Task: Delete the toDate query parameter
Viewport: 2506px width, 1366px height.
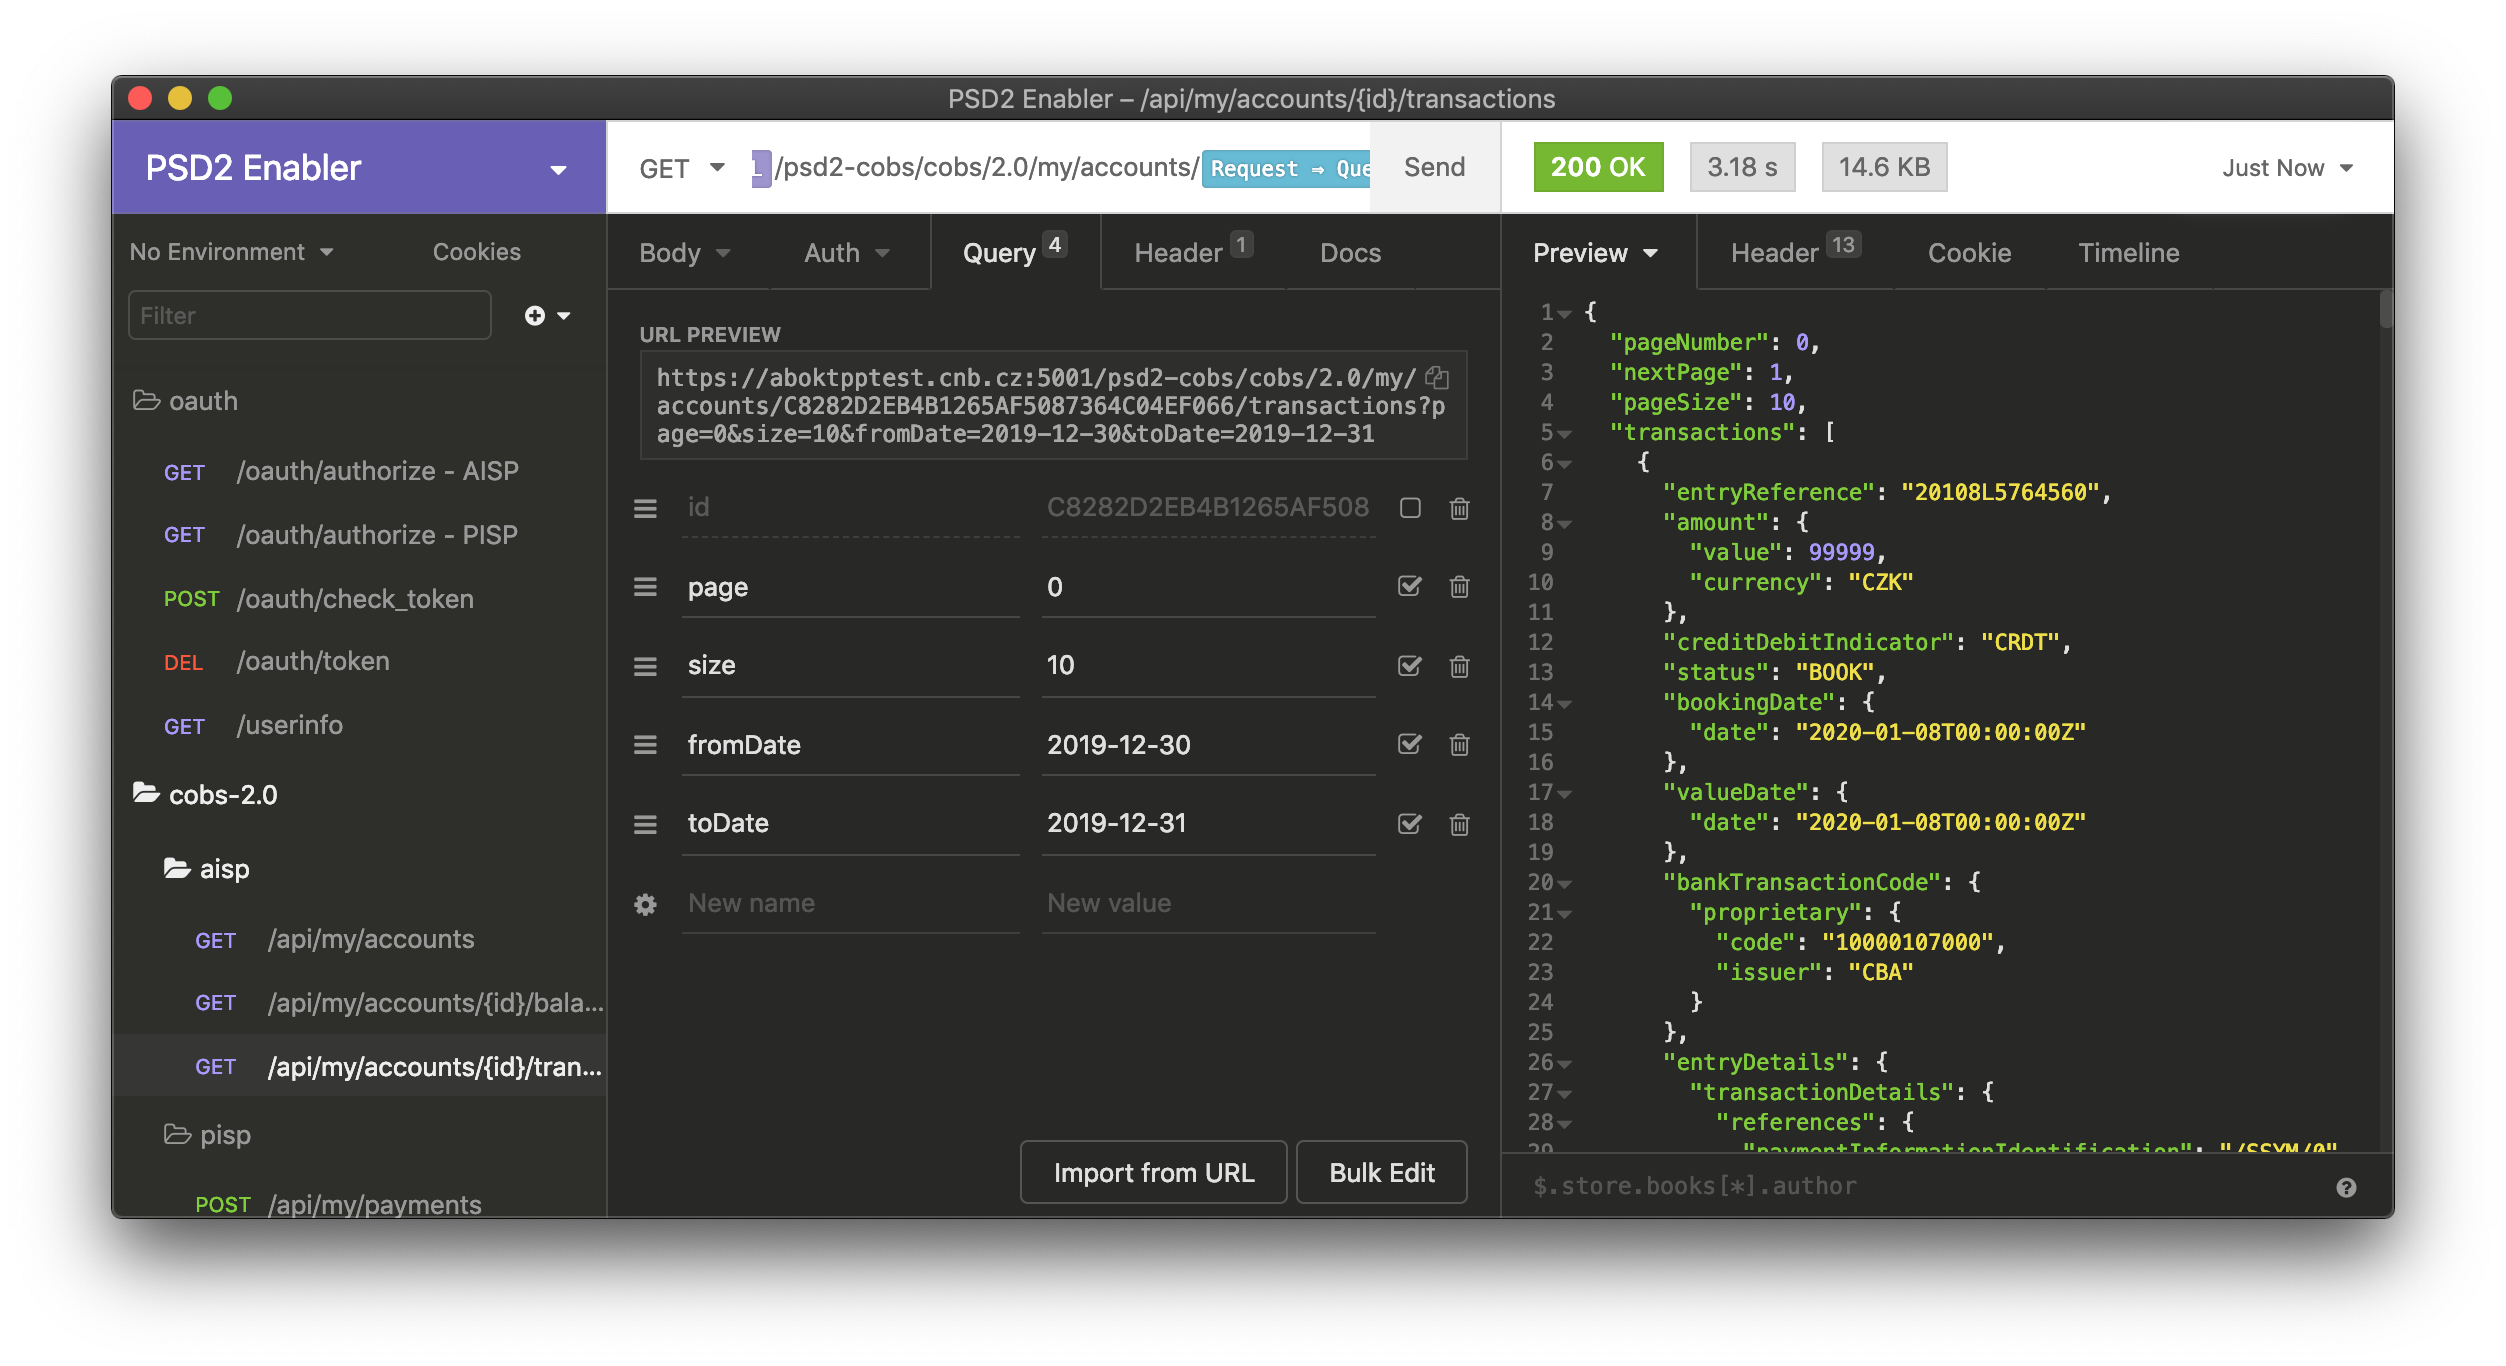Action: [x=1459, y=824]
